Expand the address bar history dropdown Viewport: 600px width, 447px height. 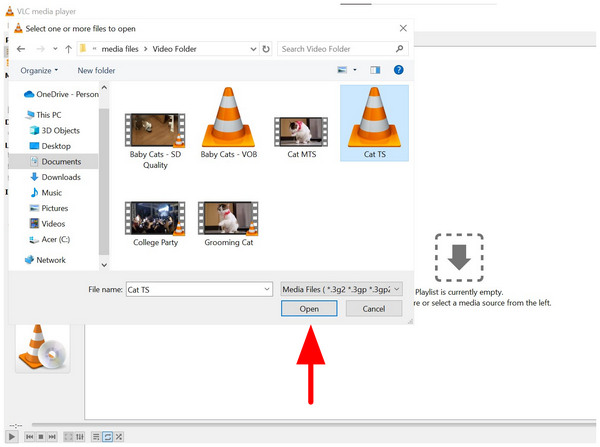[253, 49]
